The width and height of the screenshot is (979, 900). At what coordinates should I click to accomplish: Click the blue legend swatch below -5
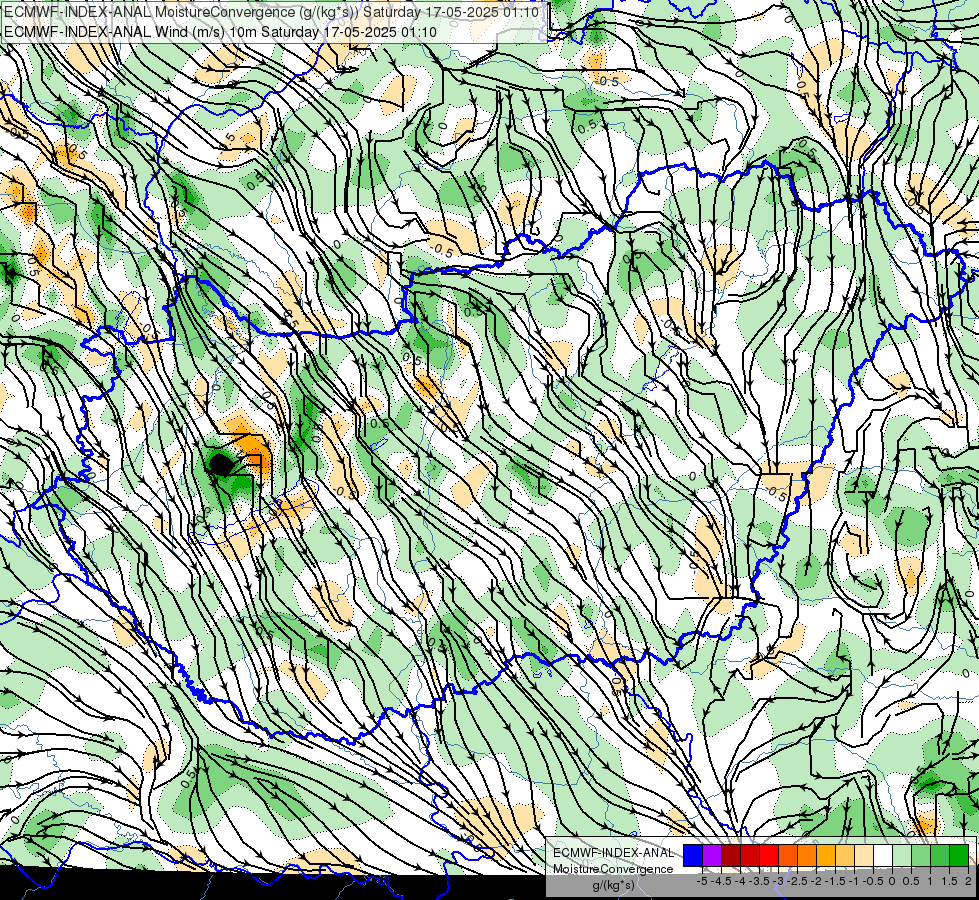pos(693,856)
